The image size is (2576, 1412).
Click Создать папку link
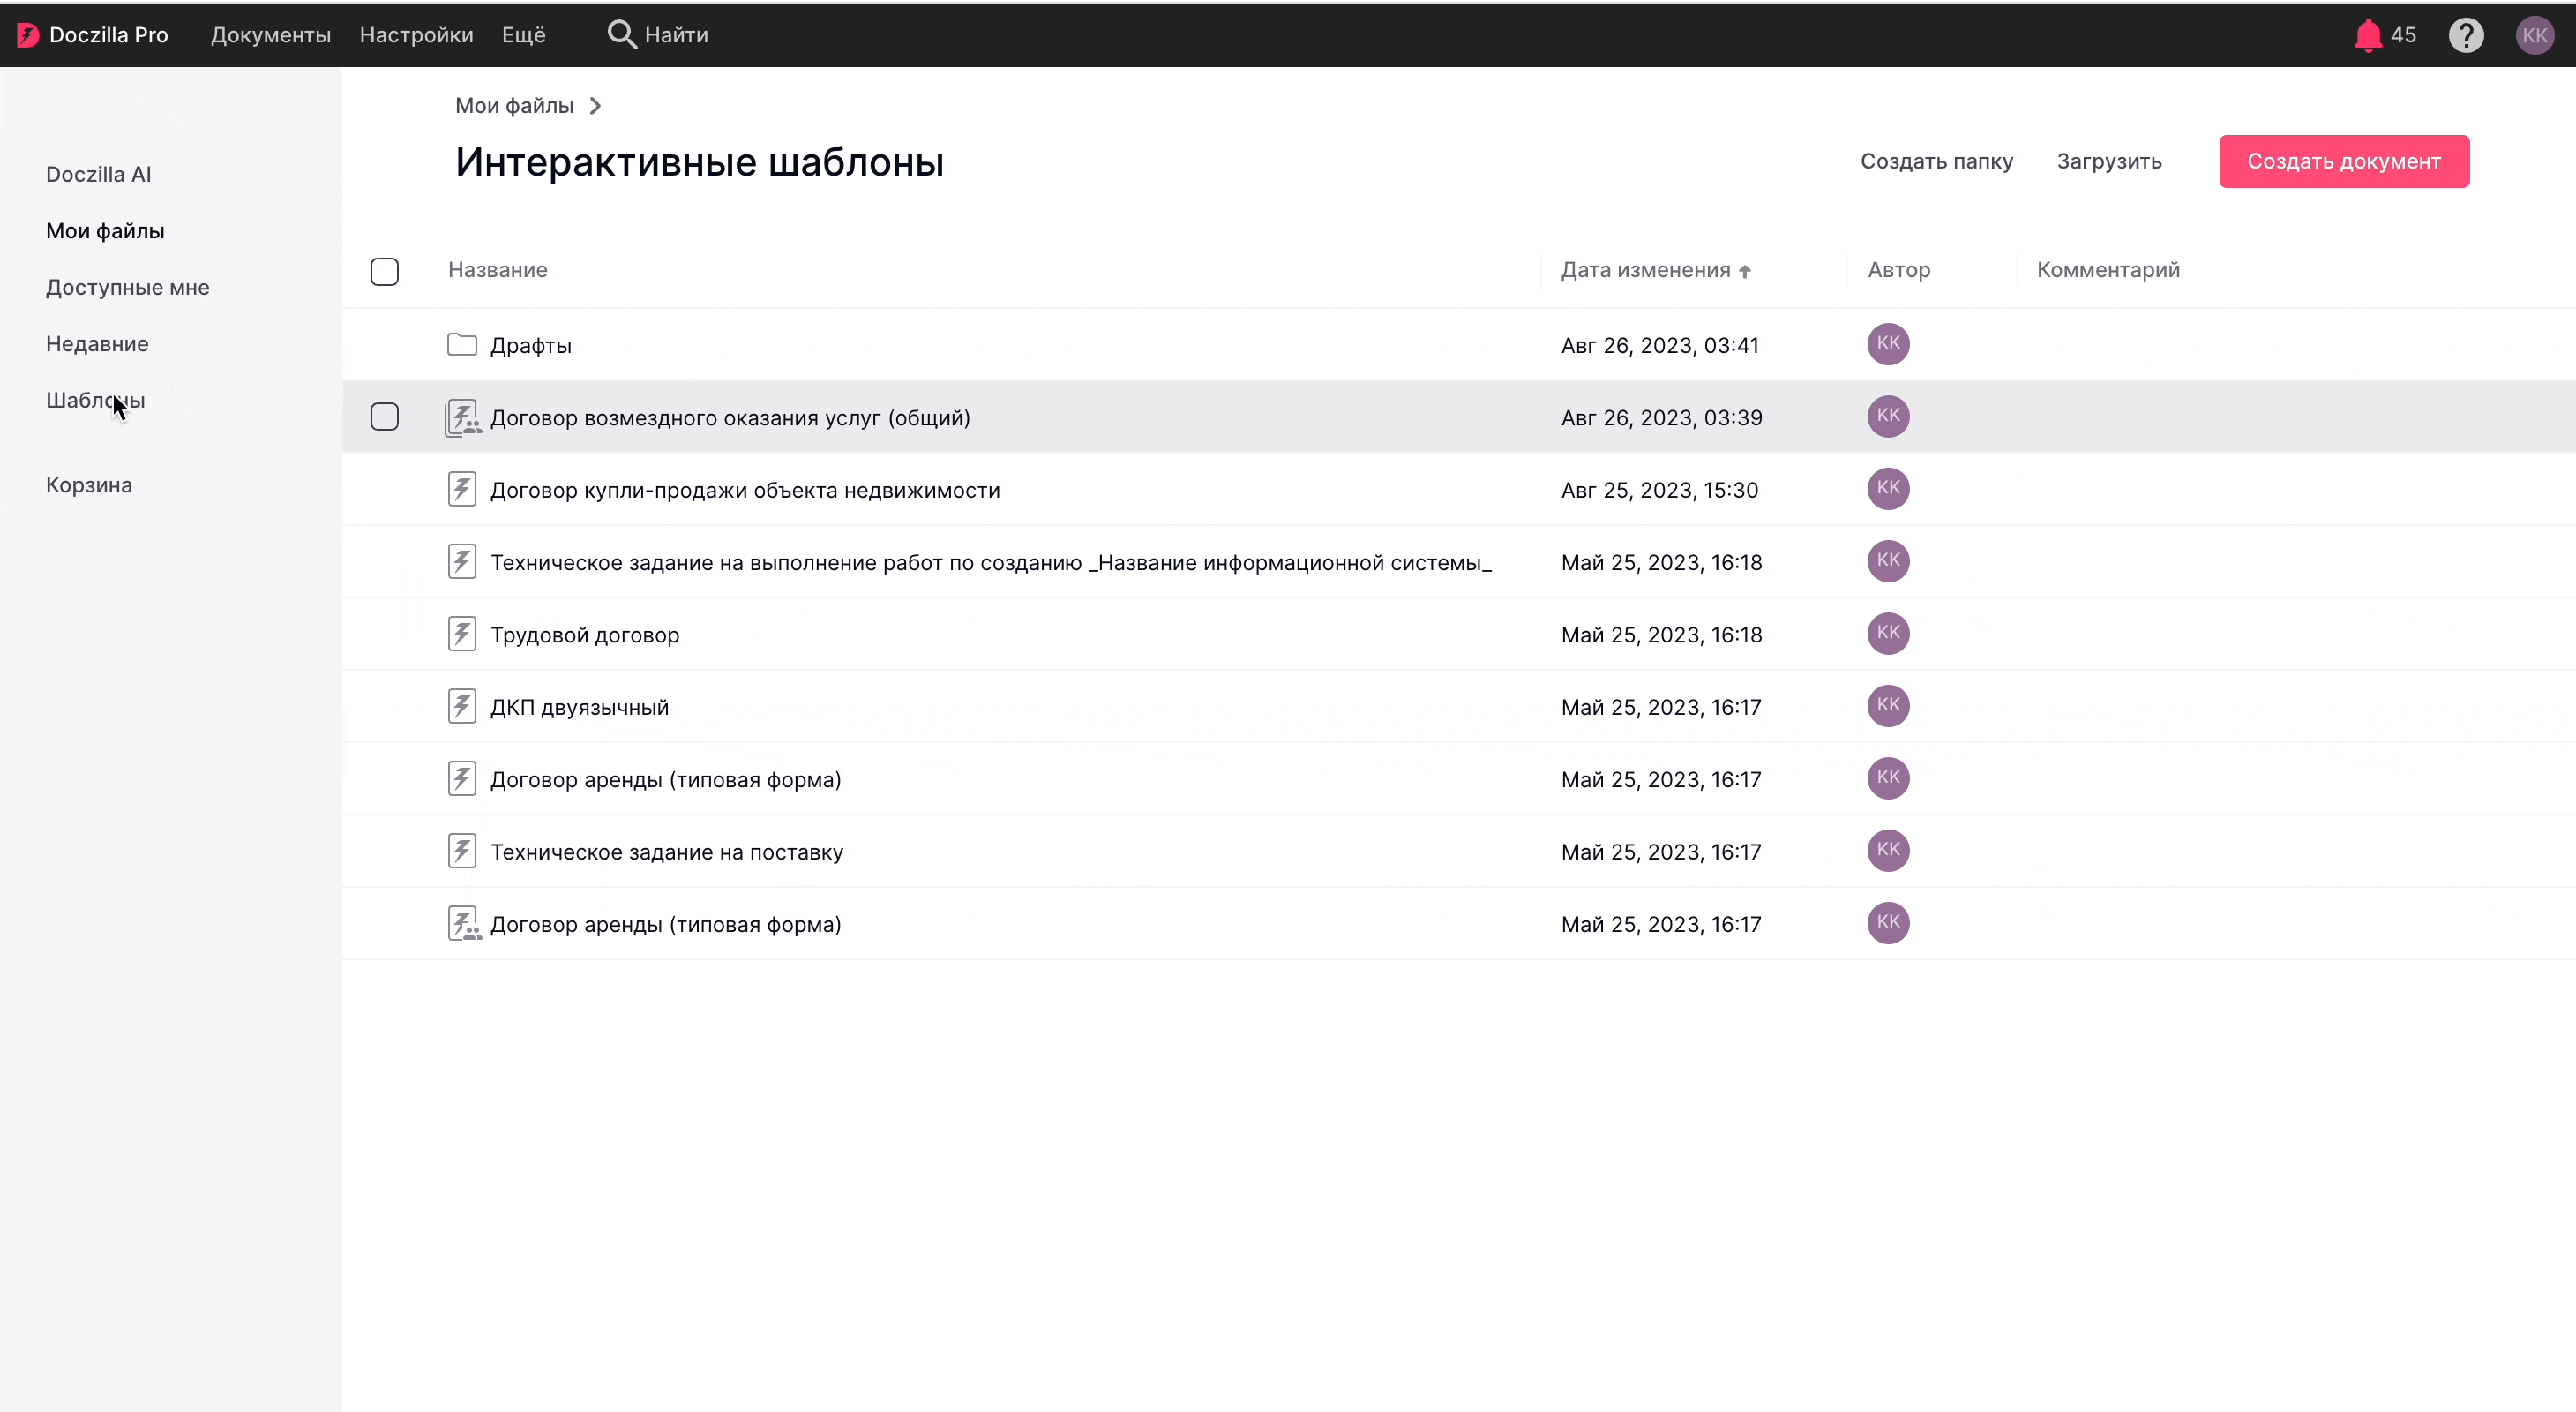(1936, 161)
